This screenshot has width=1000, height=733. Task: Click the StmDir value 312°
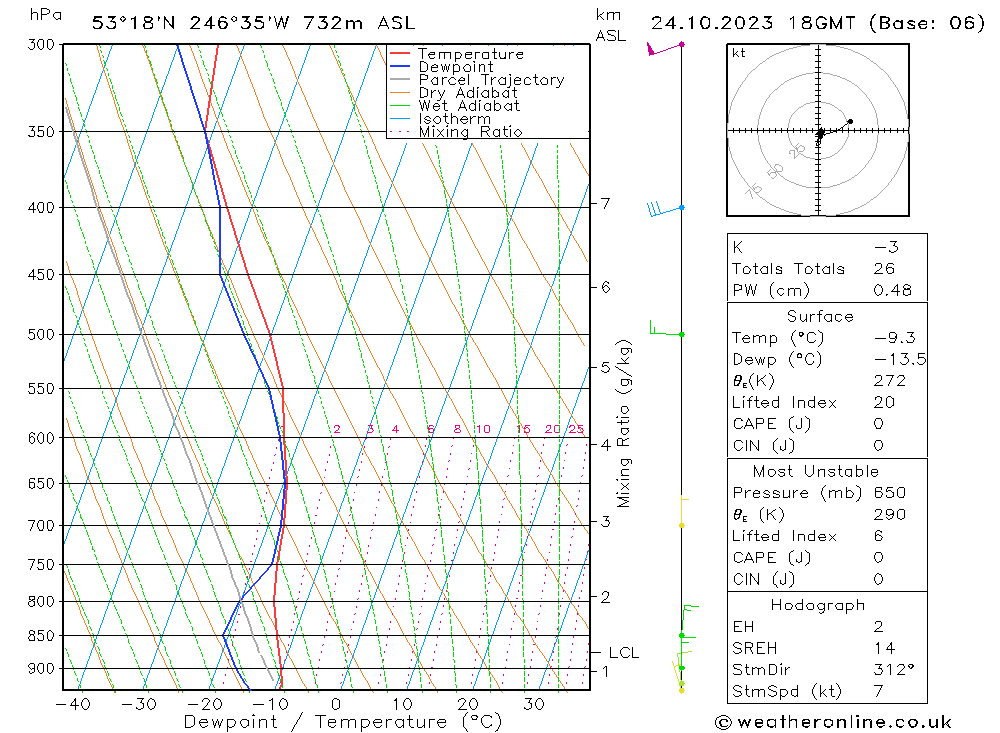pos(894,670)
